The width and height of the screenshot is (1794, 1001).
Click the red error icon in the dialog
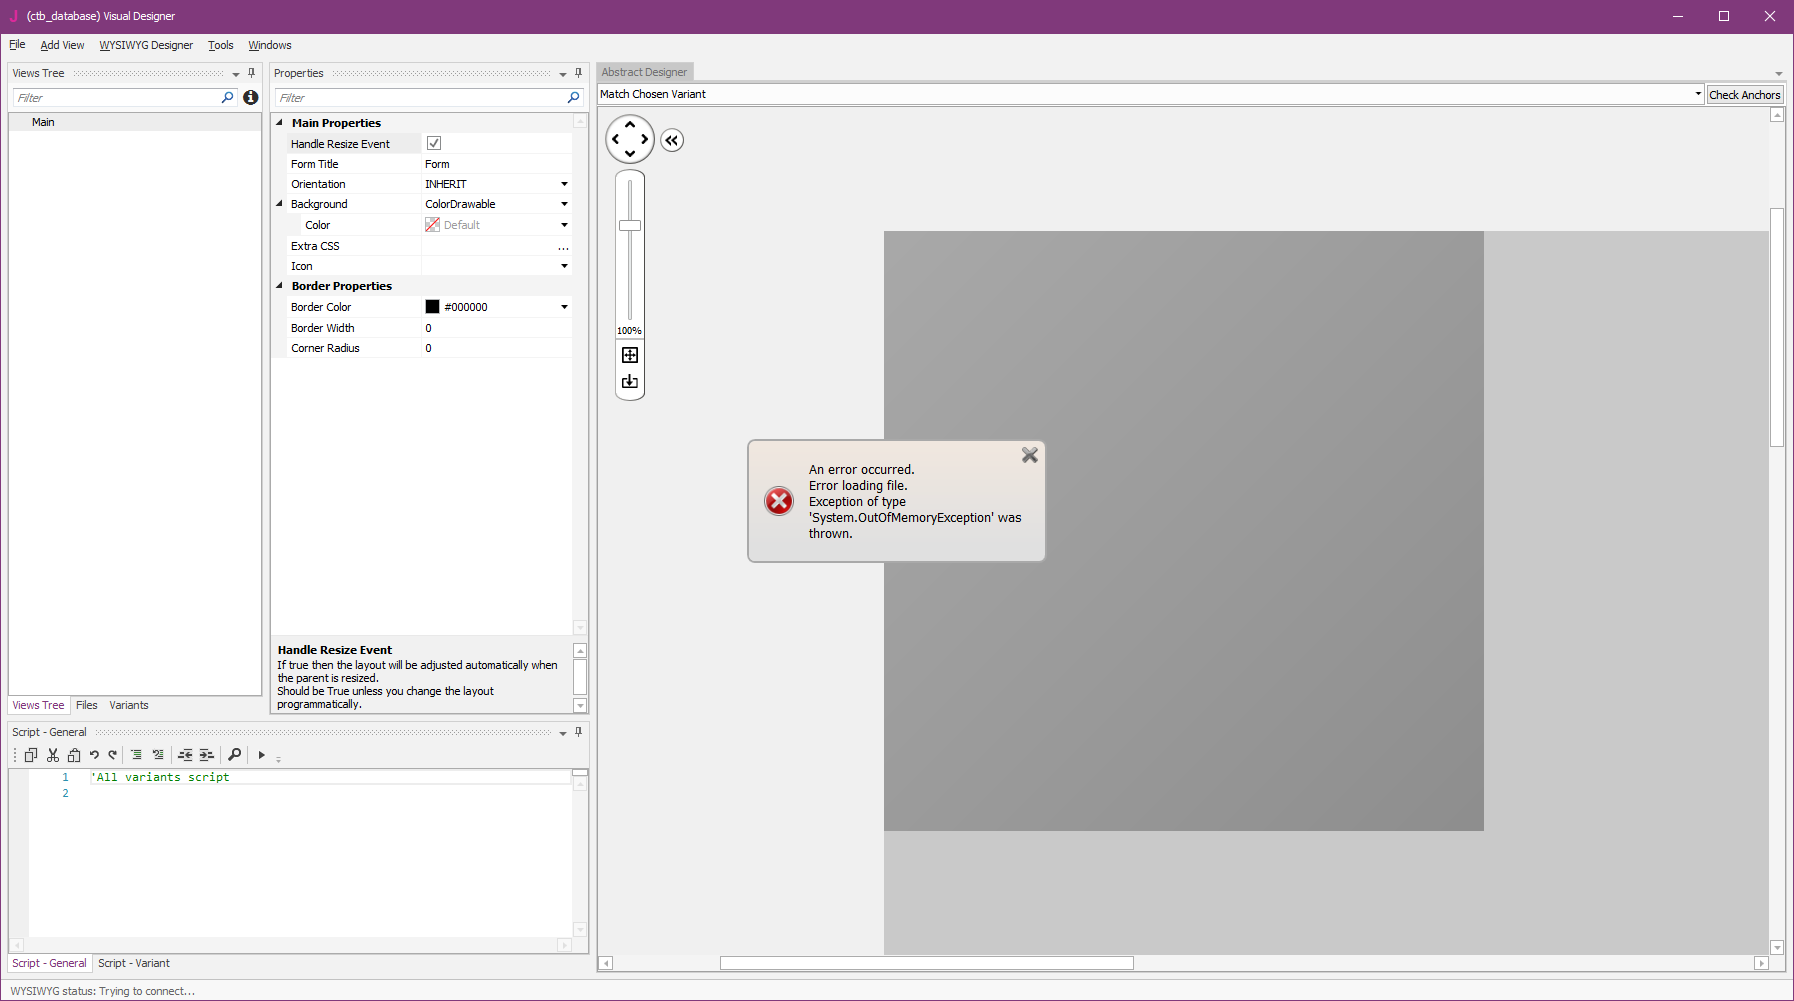coord(779,501)
